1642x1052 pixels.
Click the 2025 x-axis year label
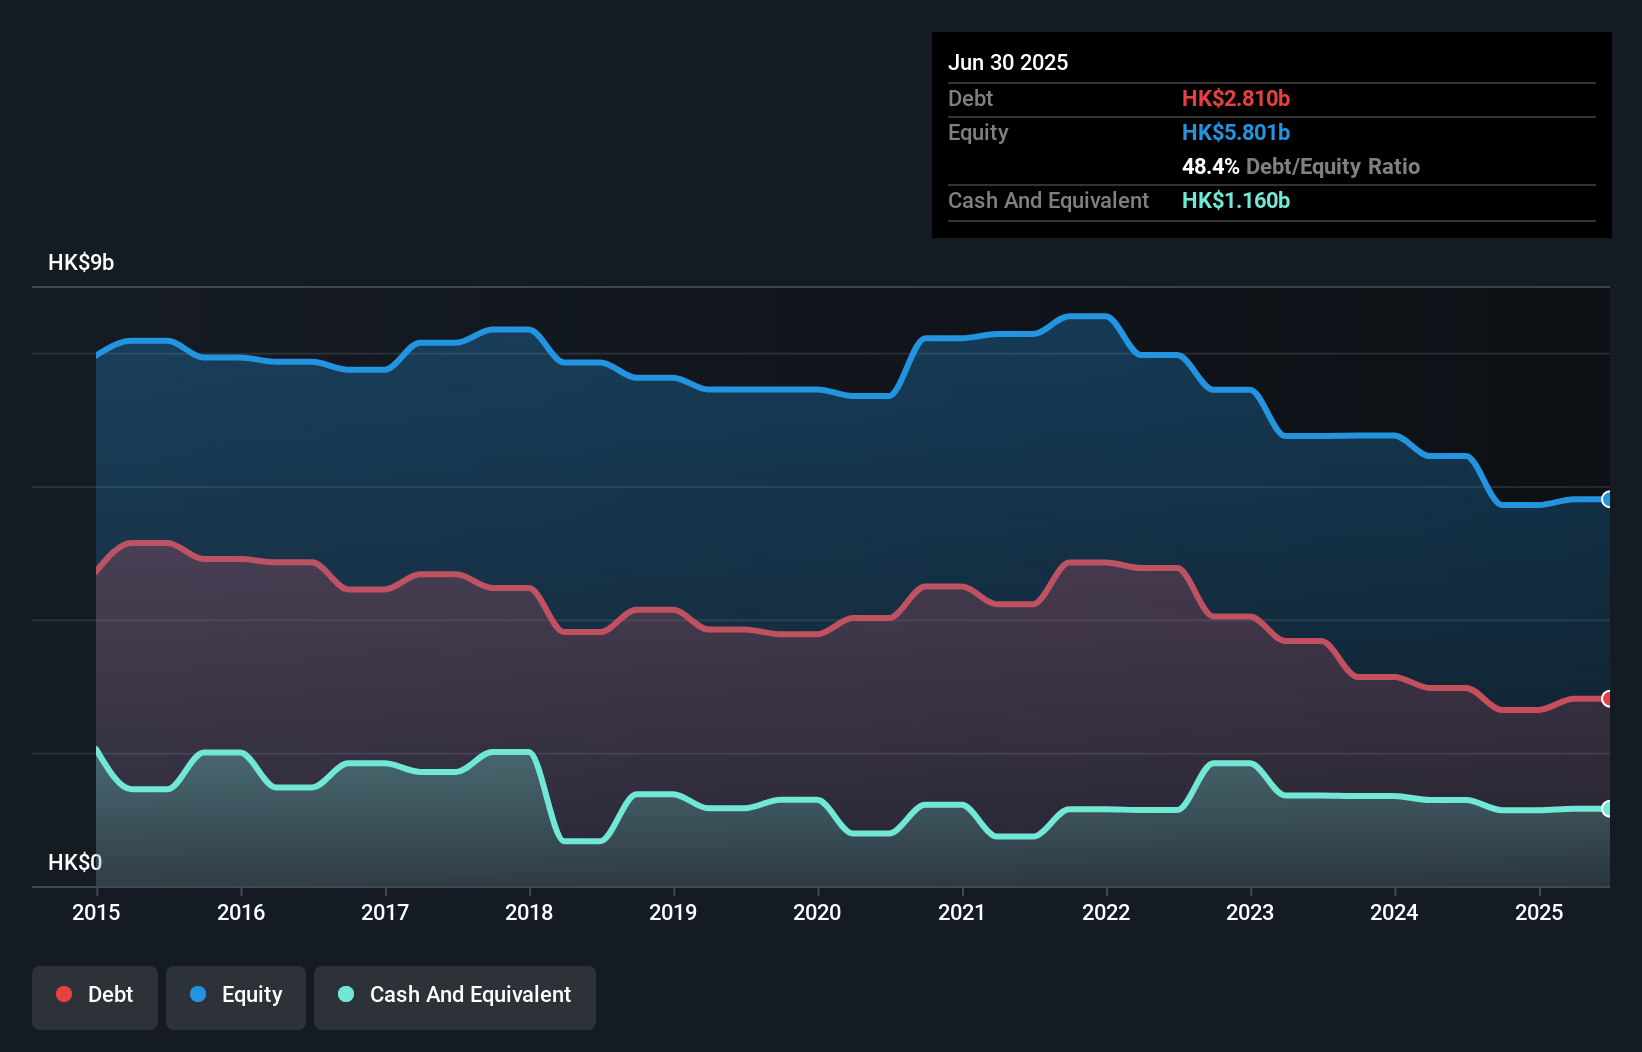coord(1539,912)
